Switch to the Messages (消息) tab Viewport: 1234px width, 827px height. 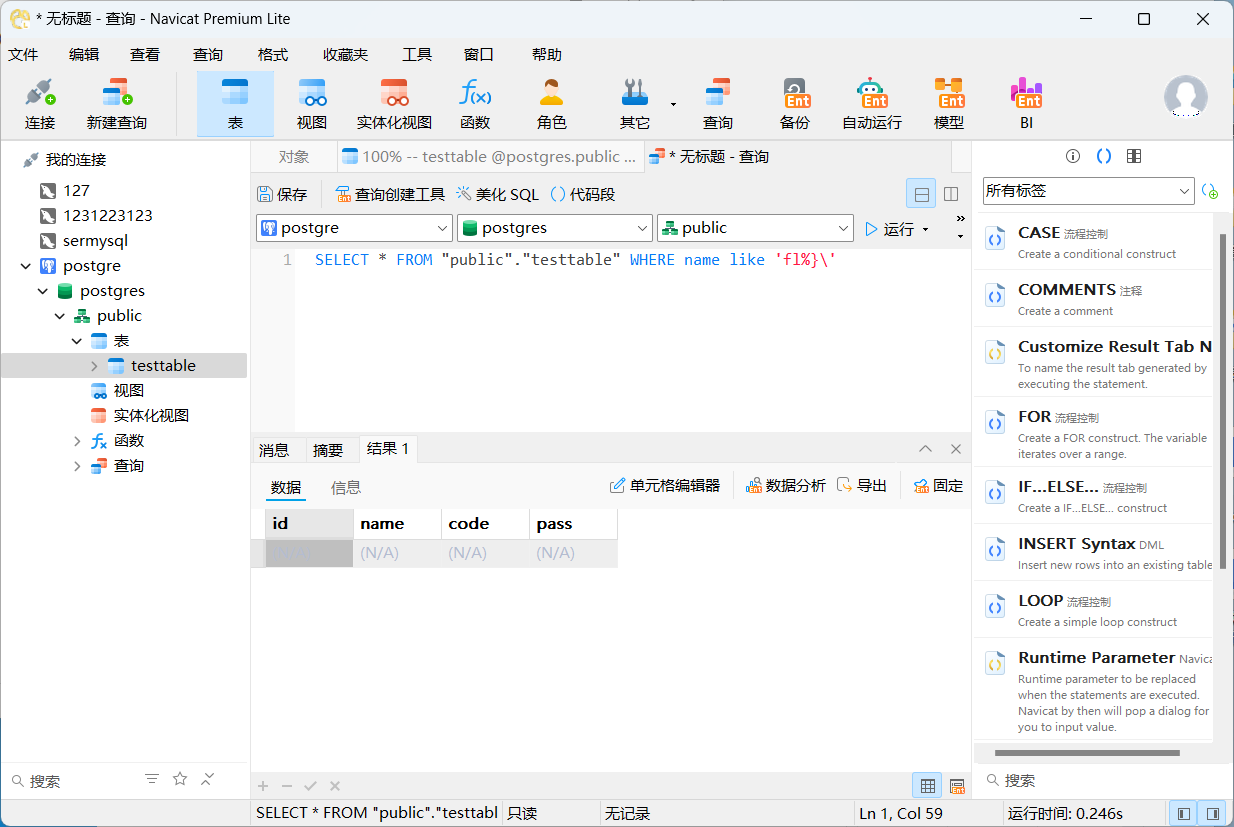(274, 450)
